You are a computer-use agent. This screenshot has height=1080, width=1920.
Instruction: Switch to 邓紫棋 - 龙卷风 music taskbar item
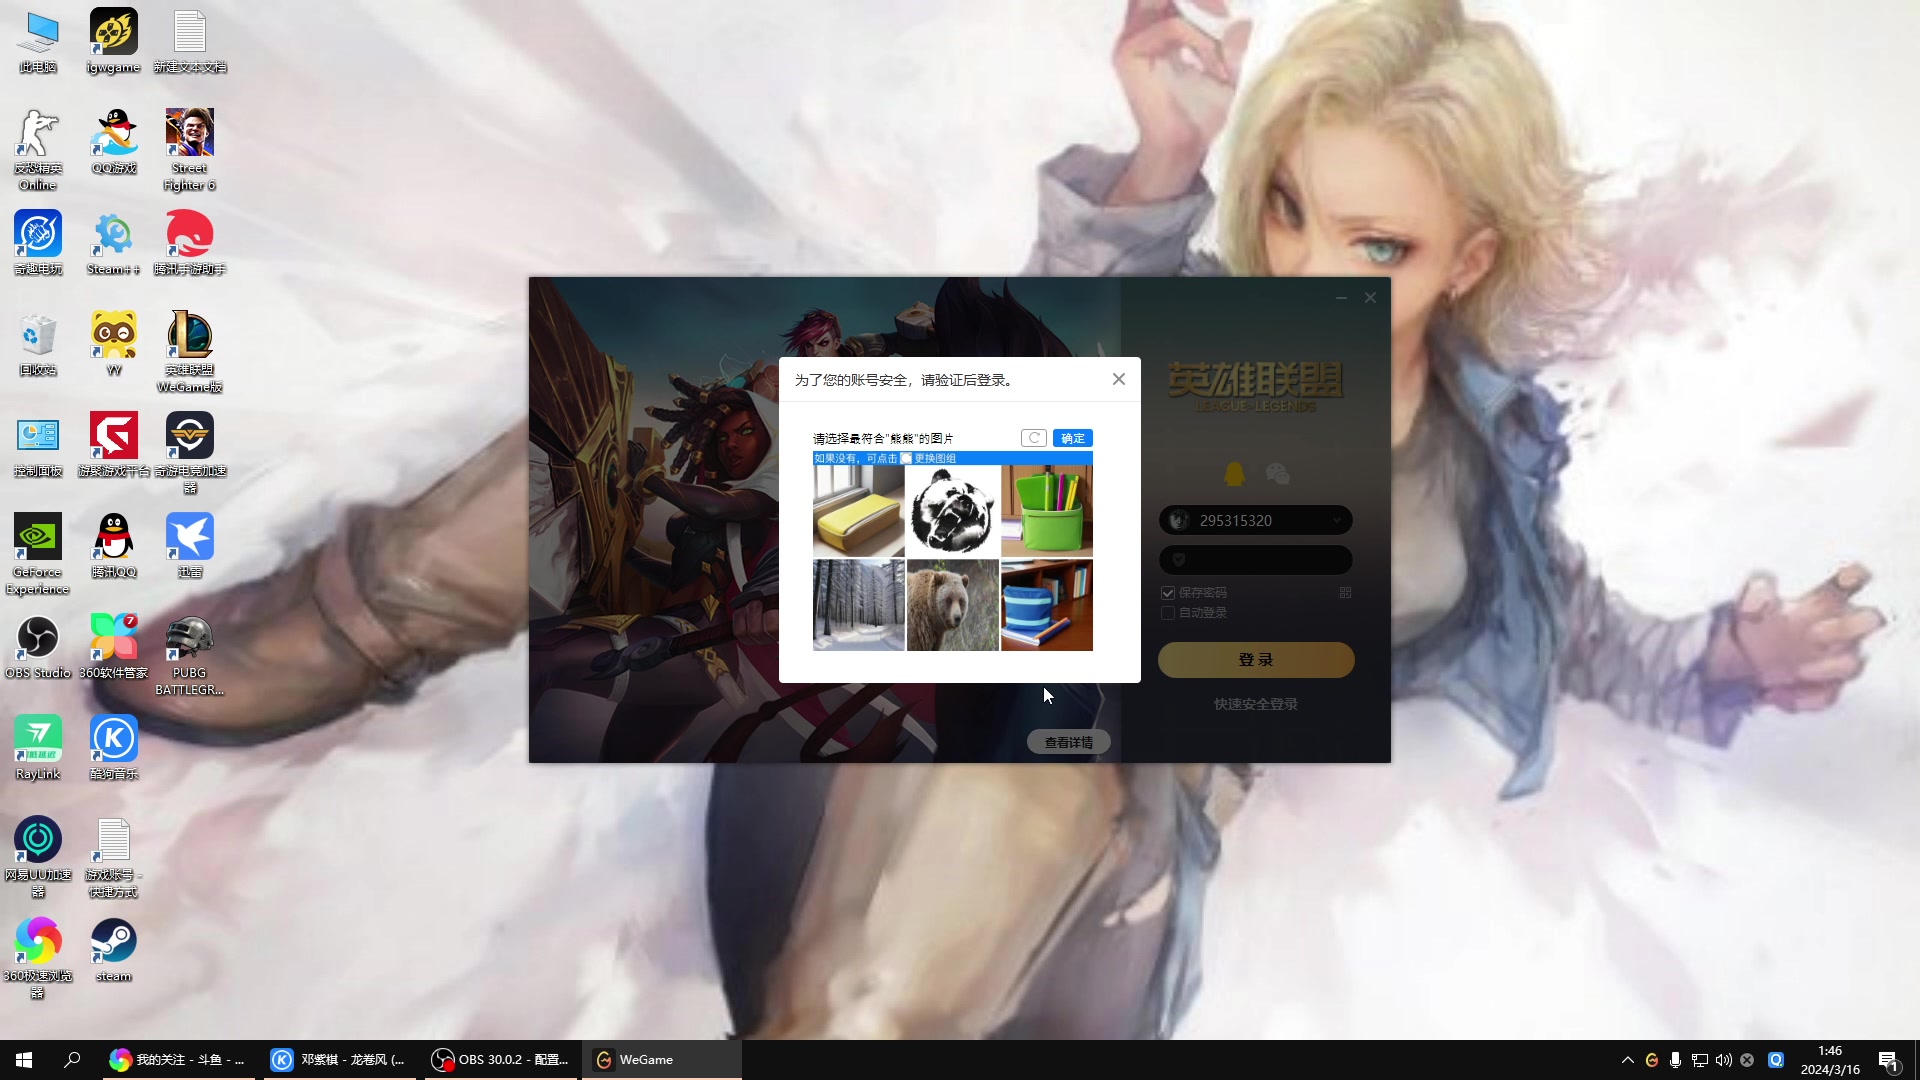[x=340, y=1060]
